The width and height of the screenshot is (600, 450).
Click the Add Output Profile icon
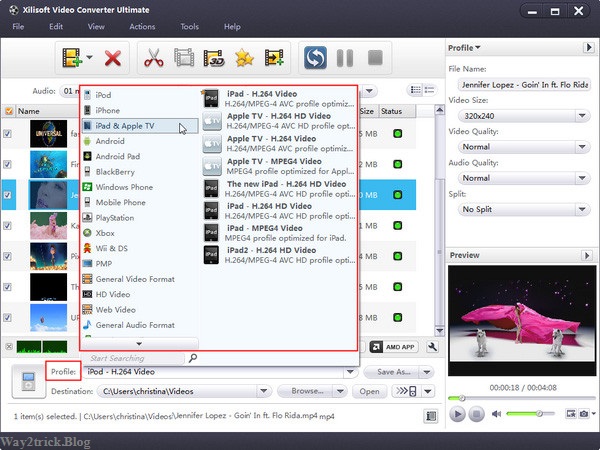click(x=274, y=58)
